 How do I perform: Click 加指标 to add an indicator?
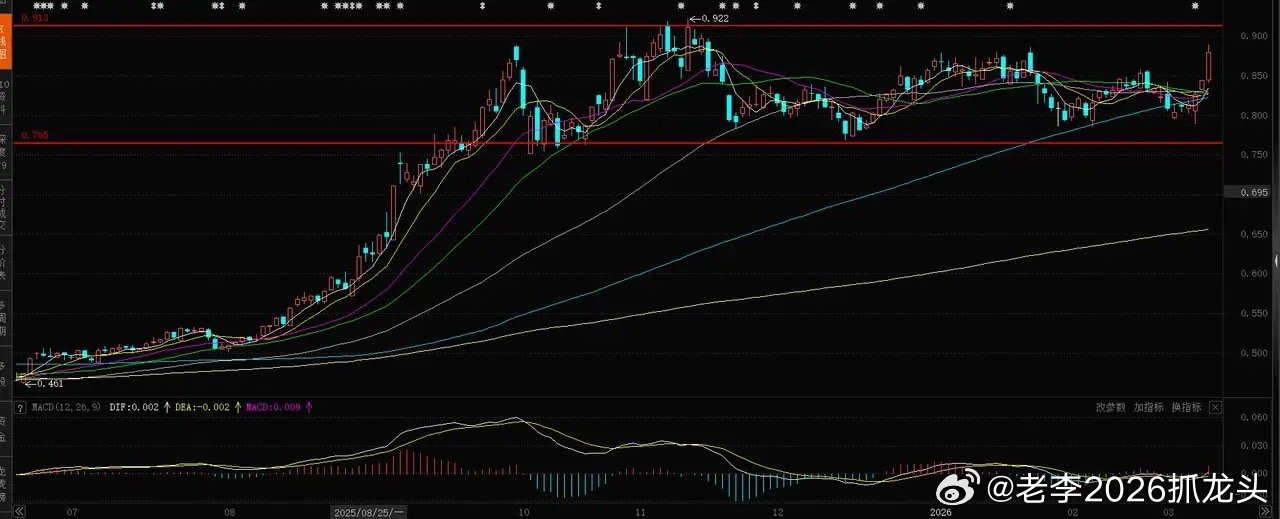pyautogui.click(x=1149, y=407)
